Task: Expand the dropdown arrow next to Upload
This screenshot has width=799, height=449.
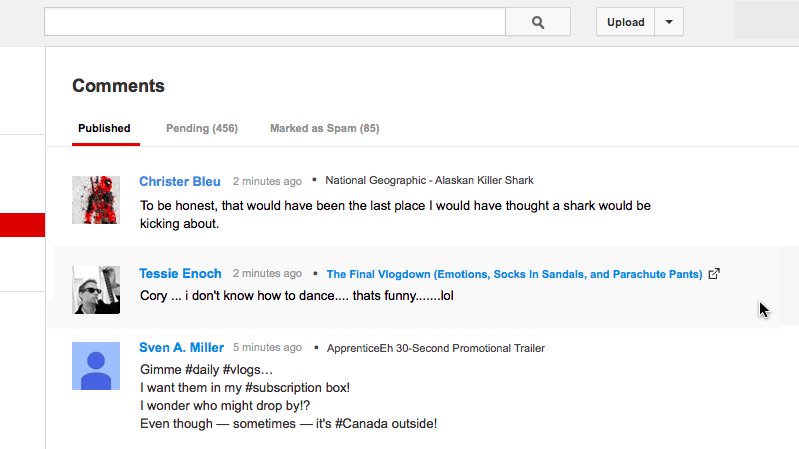Action: pyautogui.click(x=669, y=22)
